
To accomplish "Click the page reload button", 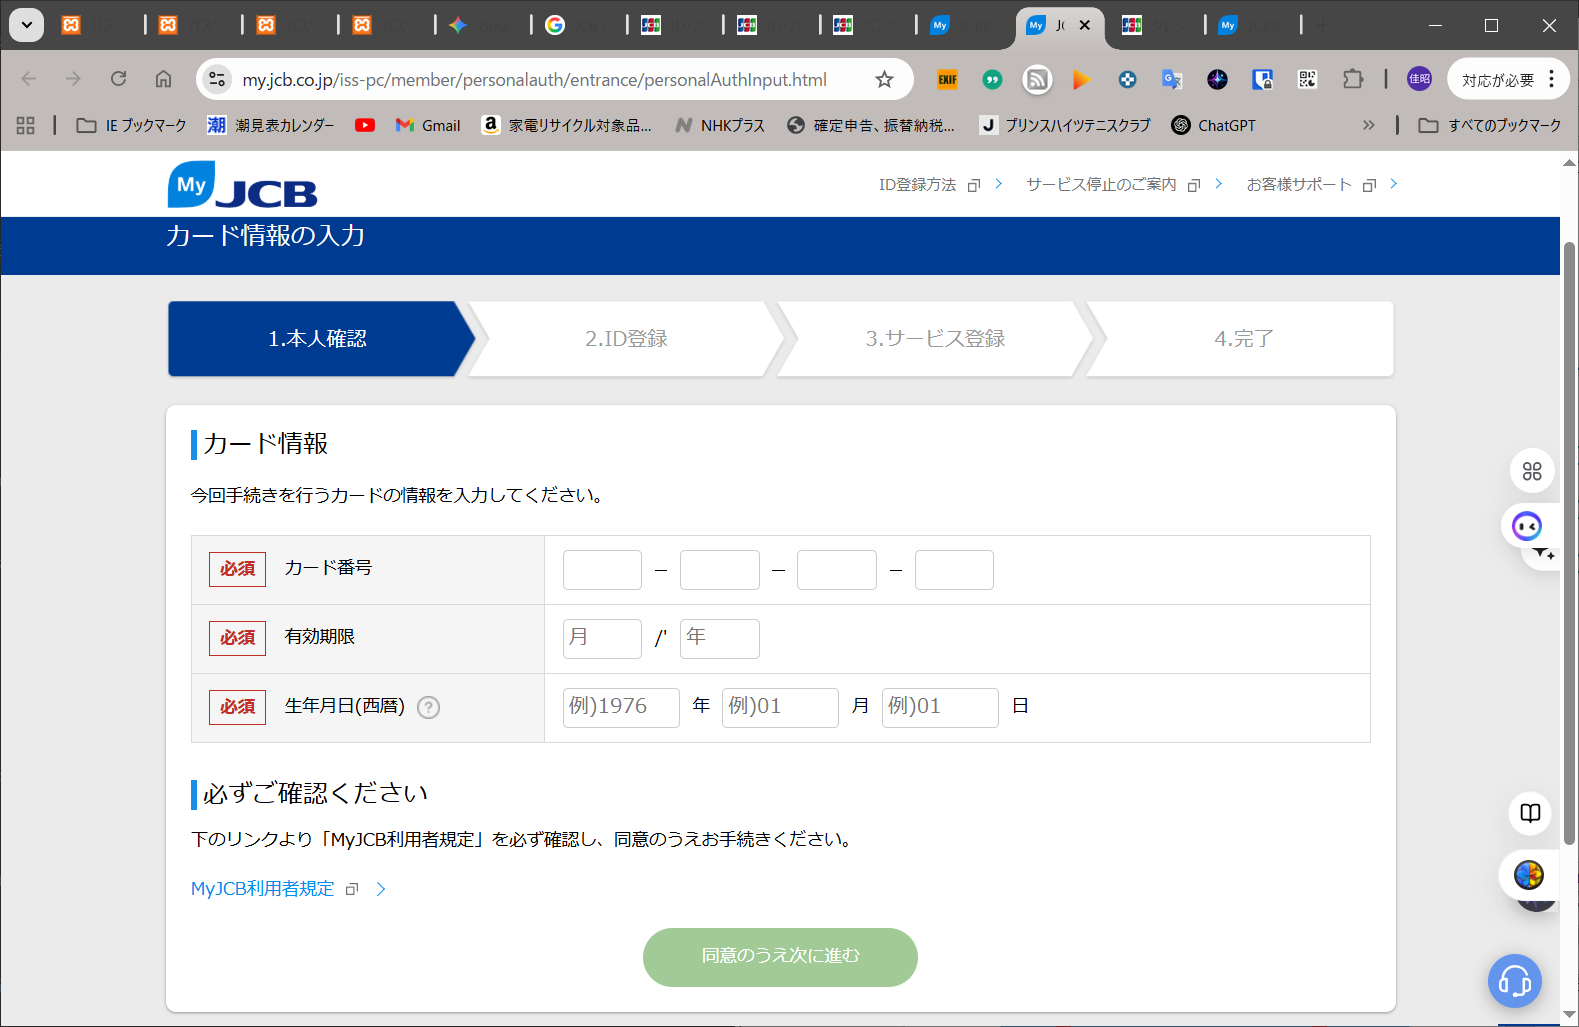I will tap(118, 80).
